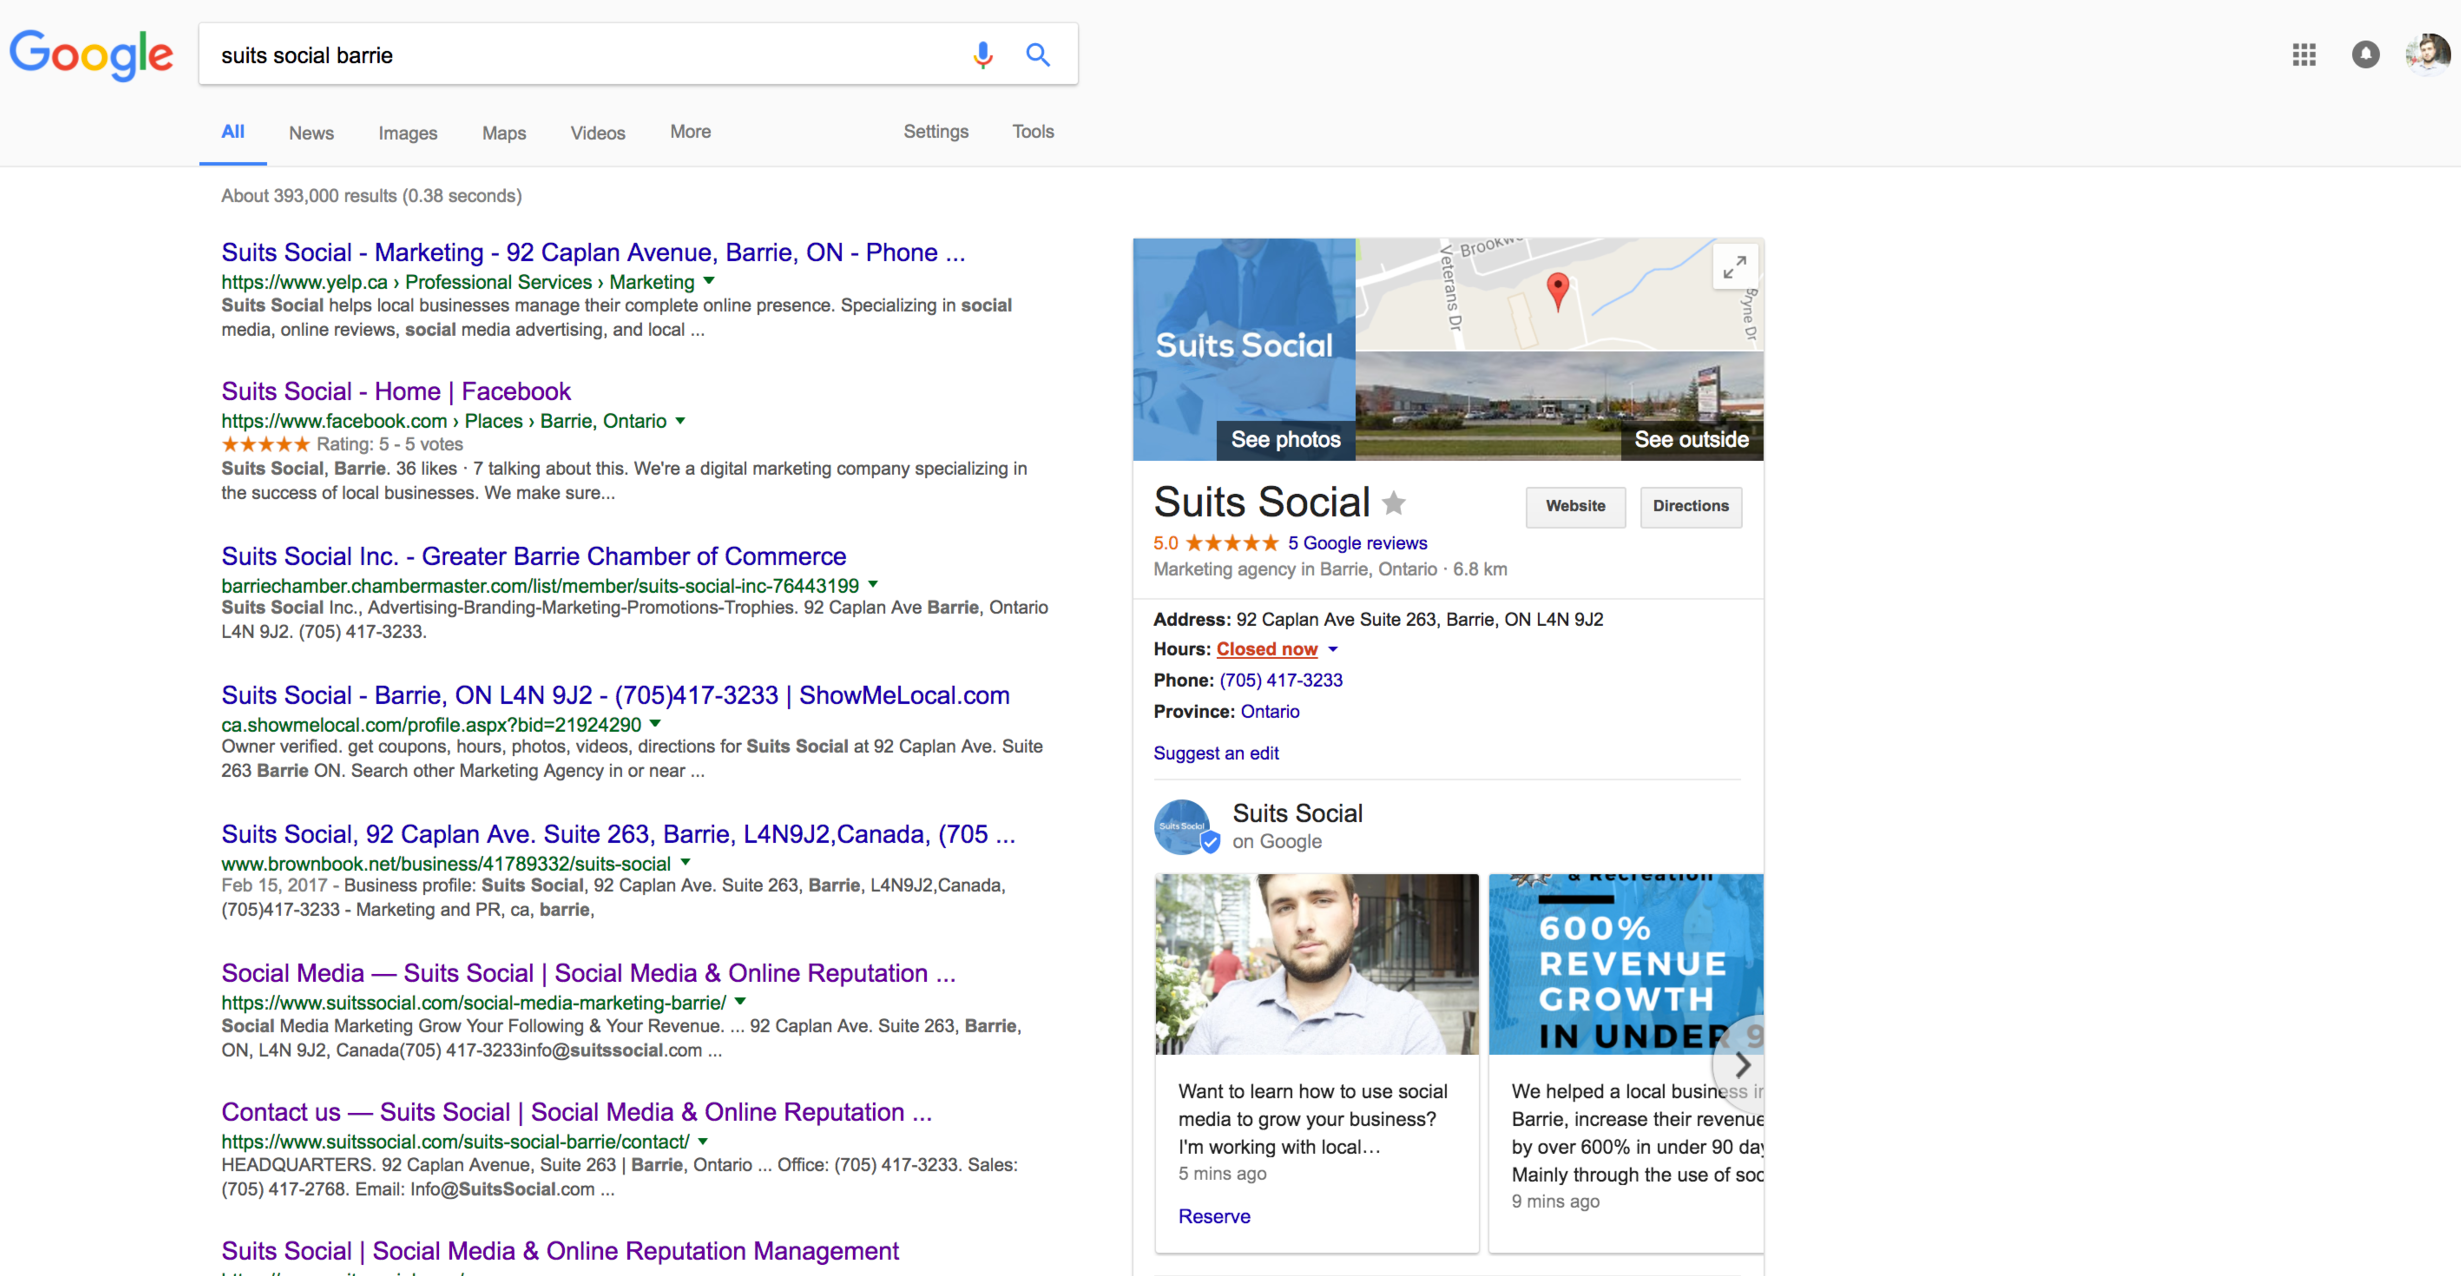This screenshot has width=2461, height=1276.
Task: Open the 5 Google reviews link
Action: (x=1357, y=543)
